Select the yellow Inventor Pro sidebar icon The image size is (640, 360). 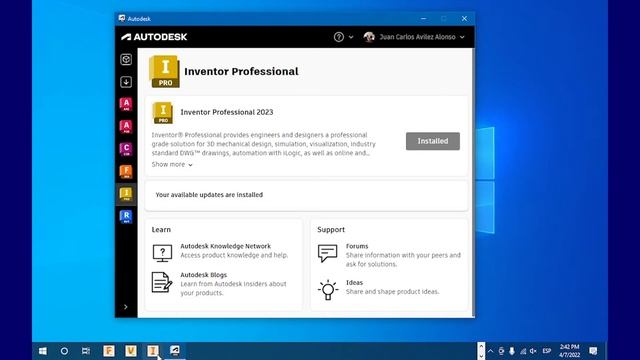click(x=126, y=194)
